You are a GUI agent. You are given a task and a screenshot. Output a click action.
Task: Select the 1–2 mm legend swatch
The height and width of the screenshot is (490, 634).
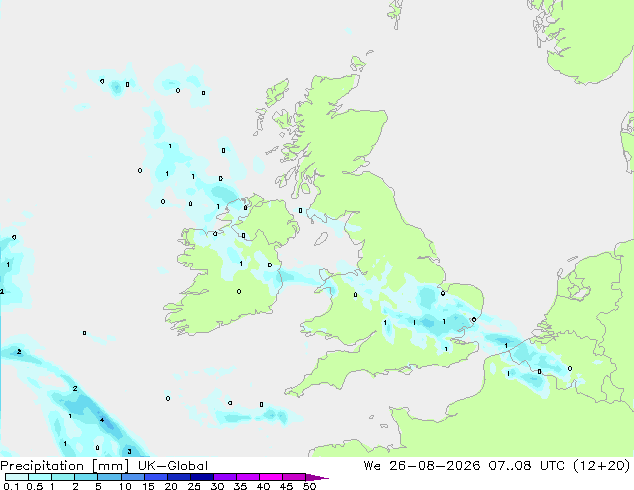63,477
